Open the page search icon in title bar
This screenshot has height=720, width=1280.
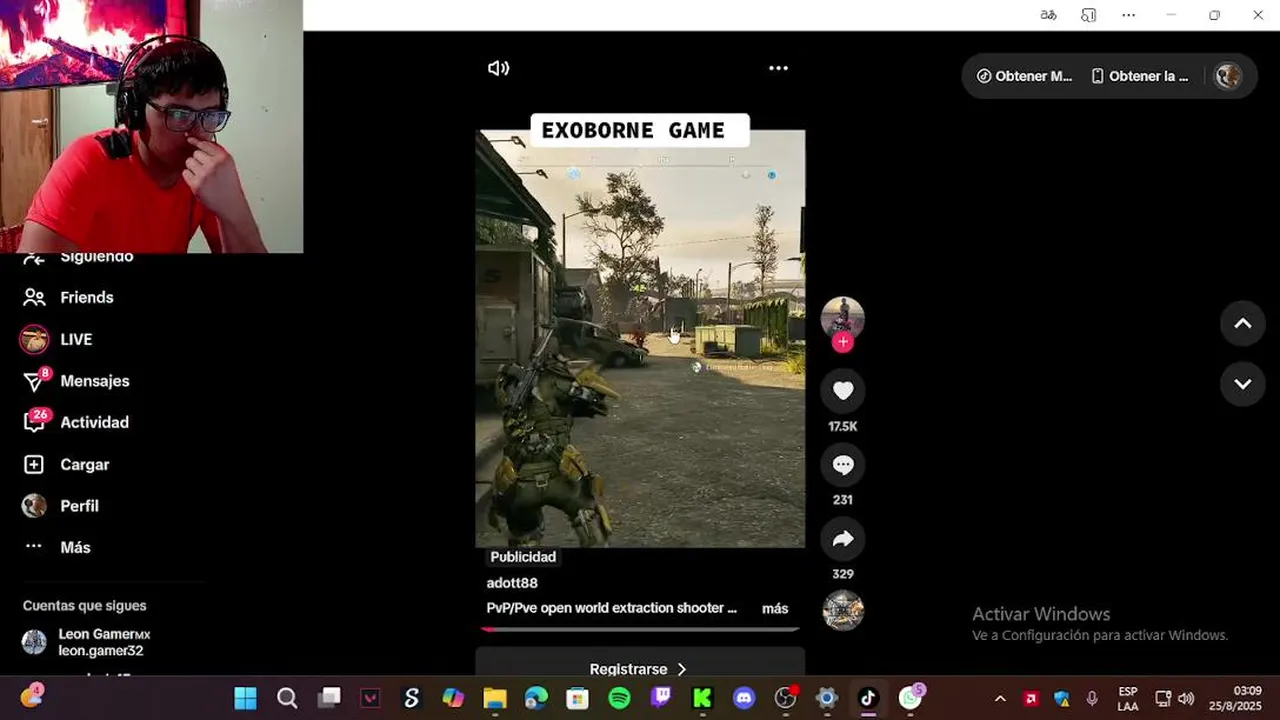(x=1089, y=15)
